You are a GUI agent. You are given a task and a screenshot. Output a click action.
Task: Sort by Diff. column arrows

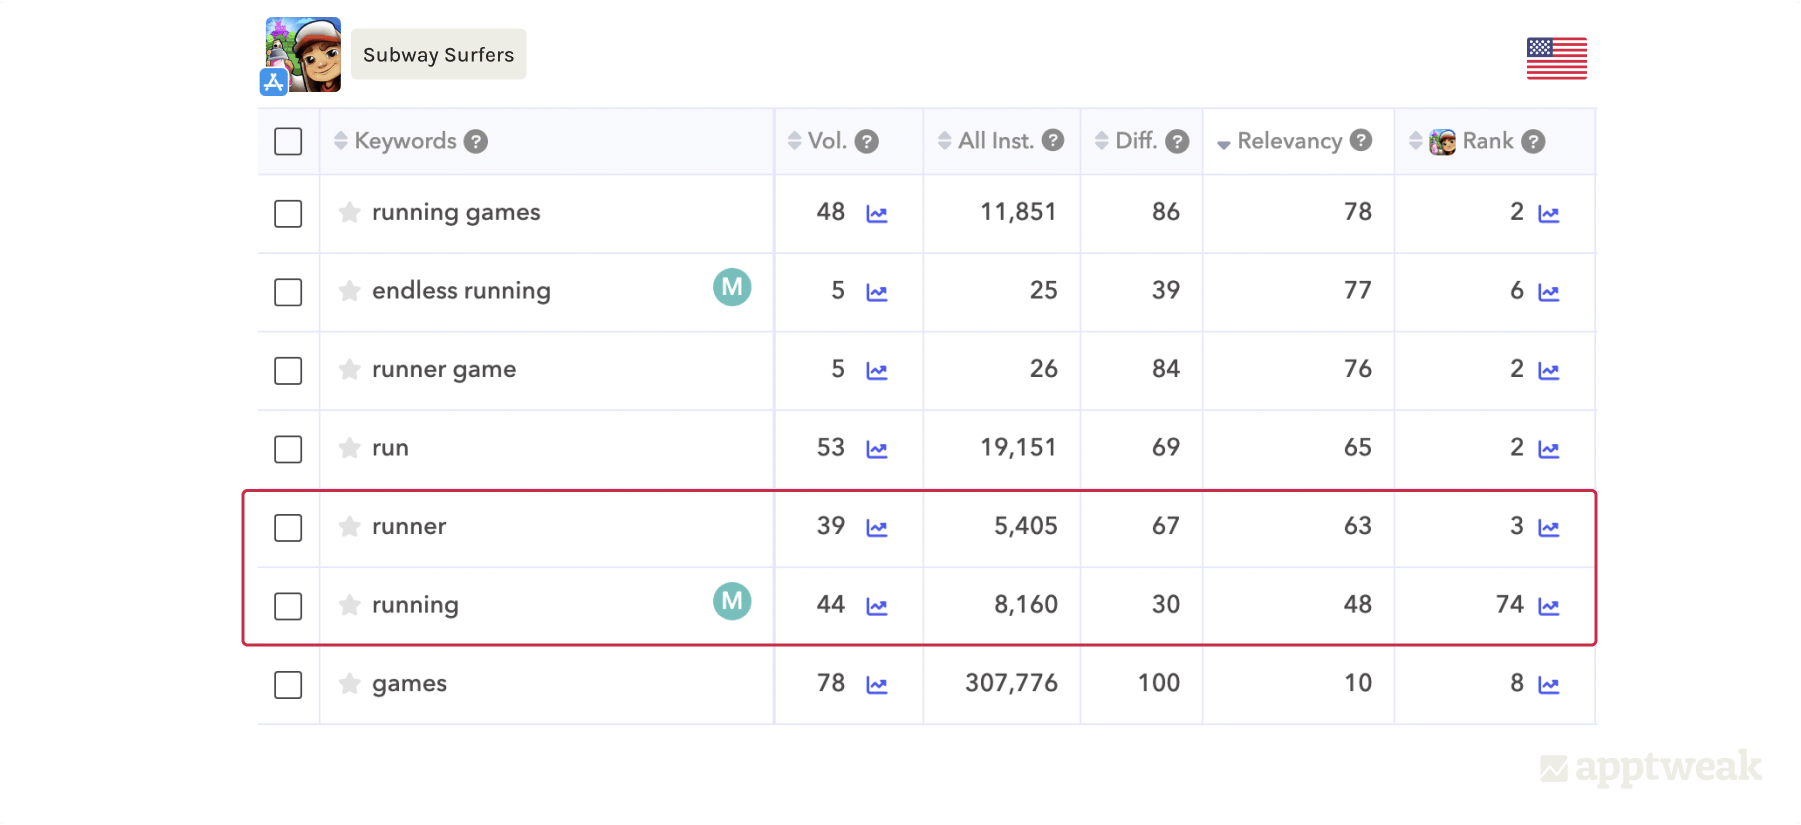[x=1101, y=141]
